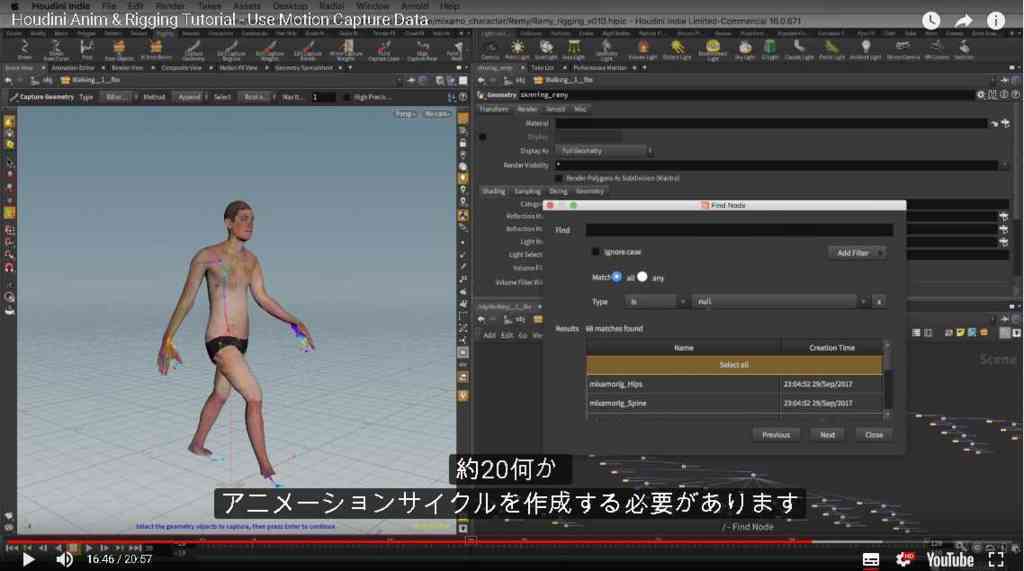Viewport: 1024px width, 571px height.
Task: Click the Close button in Find Node
Action: pos(874,435)
